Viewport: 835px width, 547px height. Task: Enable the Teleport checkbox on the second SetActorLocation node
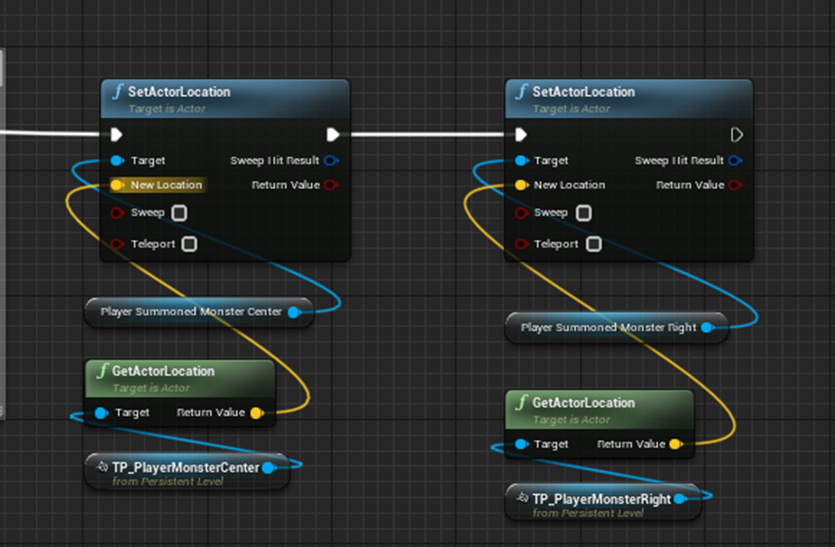[x=594, y=244]
